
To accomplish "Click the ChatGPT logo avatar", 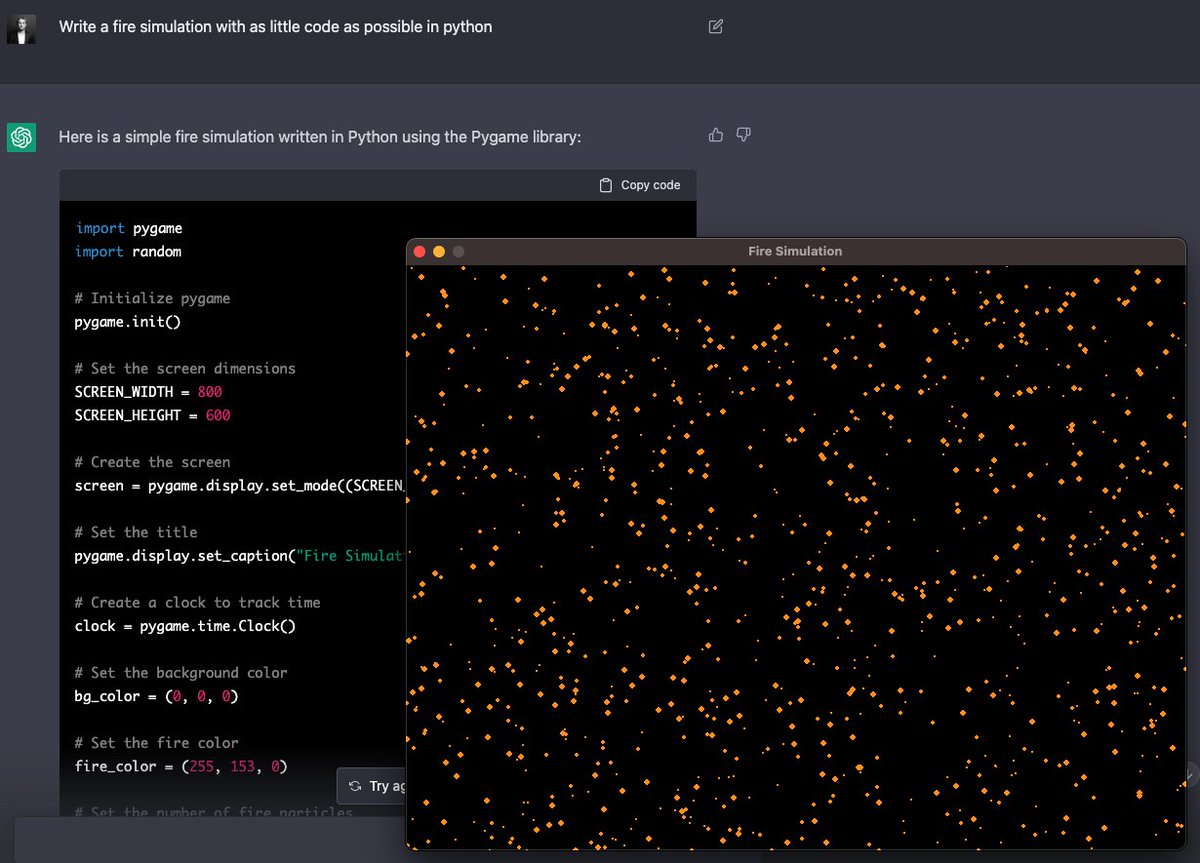I will (x=22, y=137).
